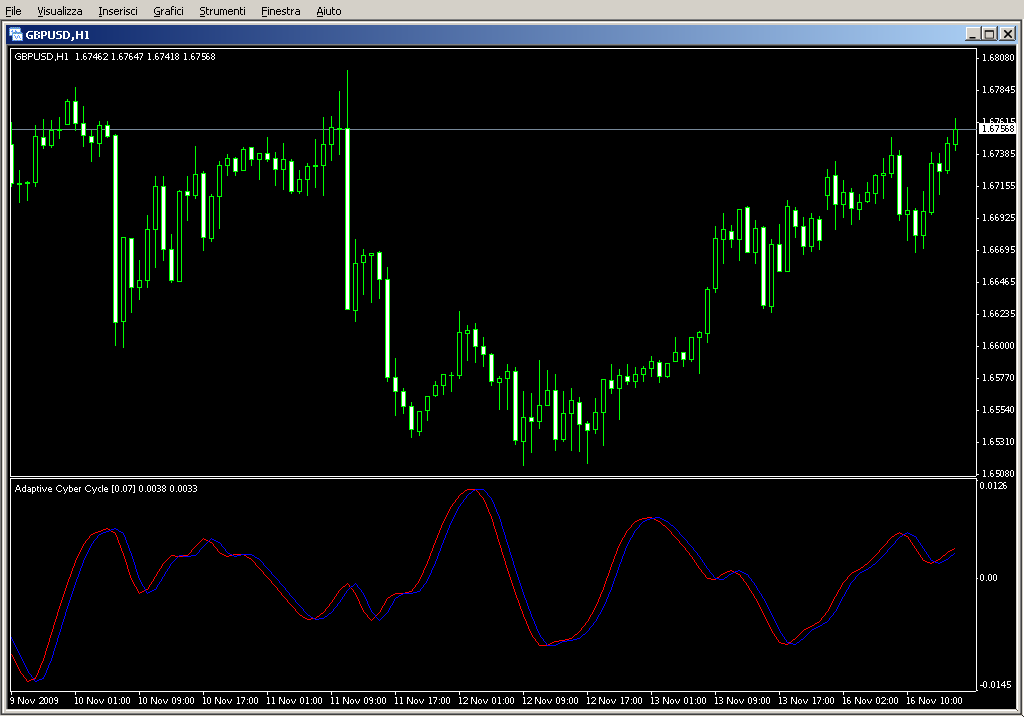The image size is (1024, 717).
Task: Click the 12 Nov 09:00 time label
Action: (x=551, y=701)
